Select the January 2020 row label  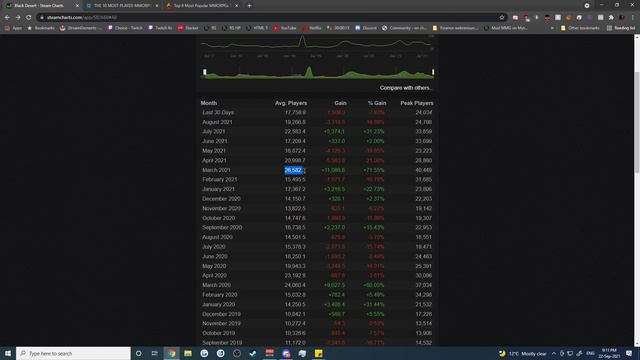218,304
